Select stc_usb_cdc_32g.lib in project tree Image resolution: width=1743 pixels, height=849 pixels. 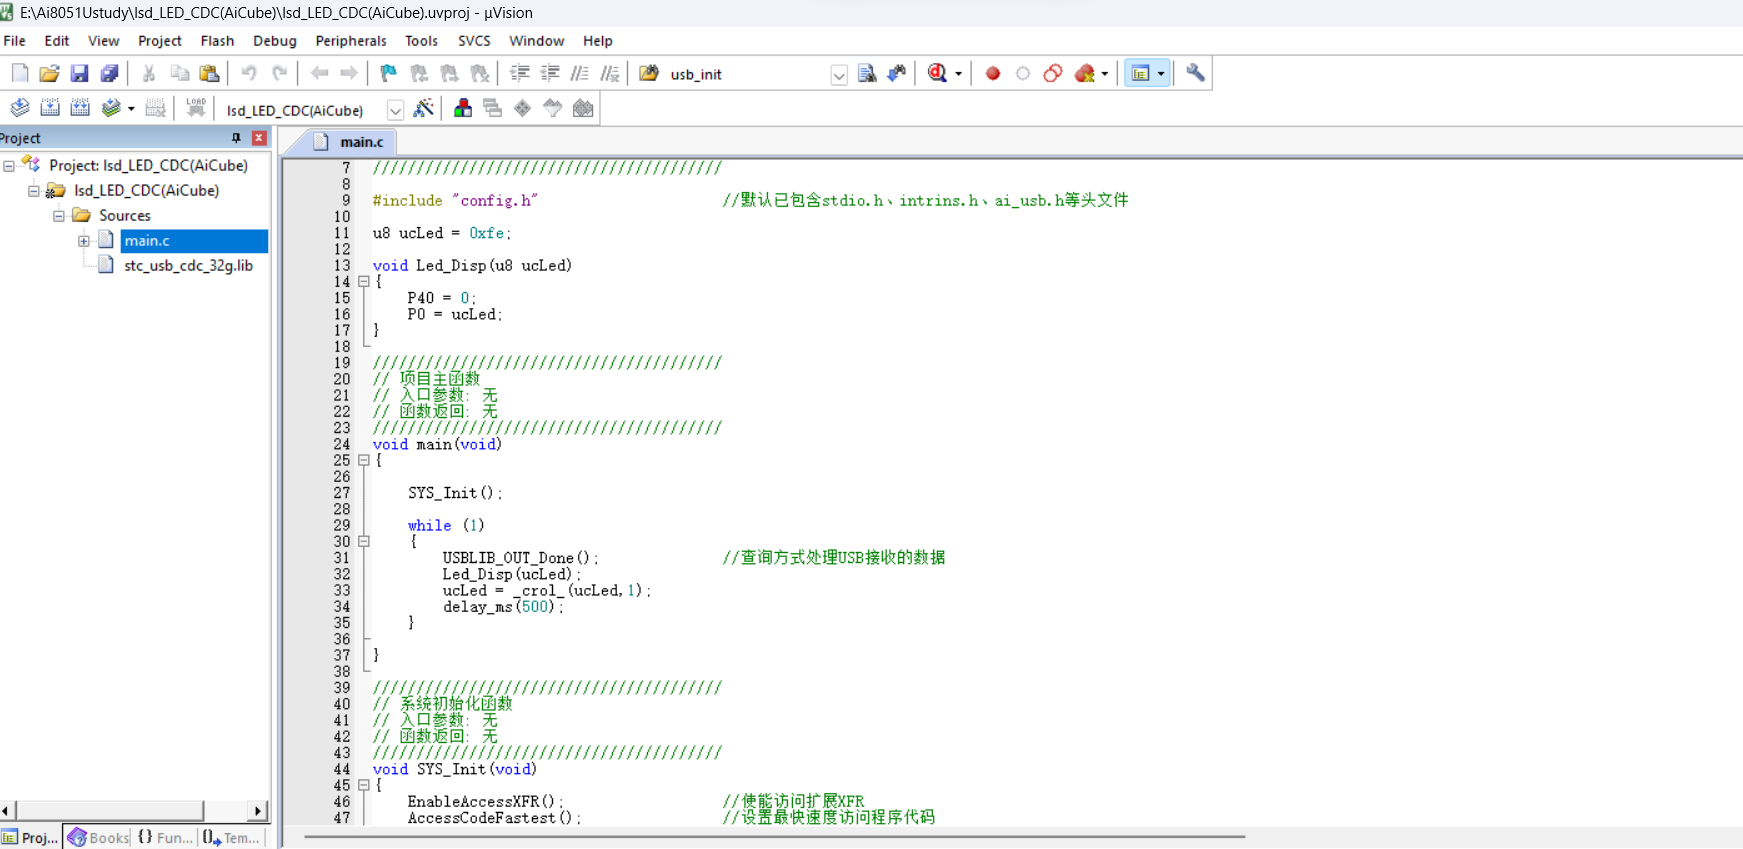click(188, 266)
